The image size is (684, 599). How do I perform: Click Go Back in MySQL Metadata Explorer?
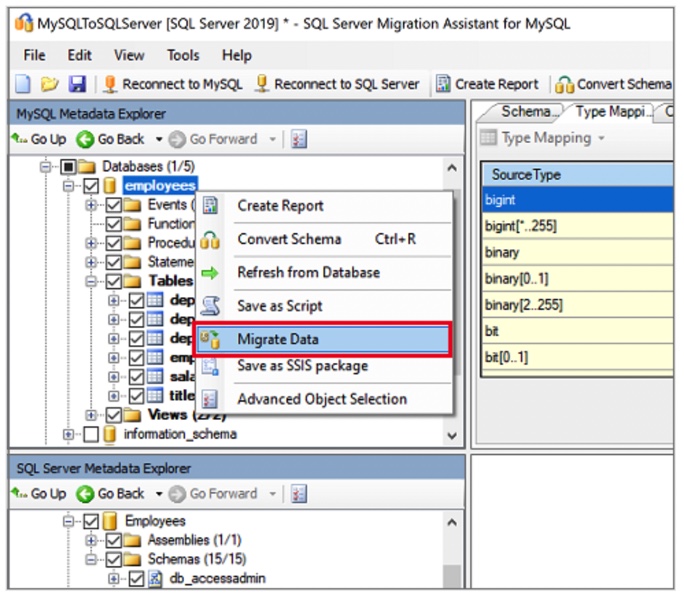click(x=110, y=139)
